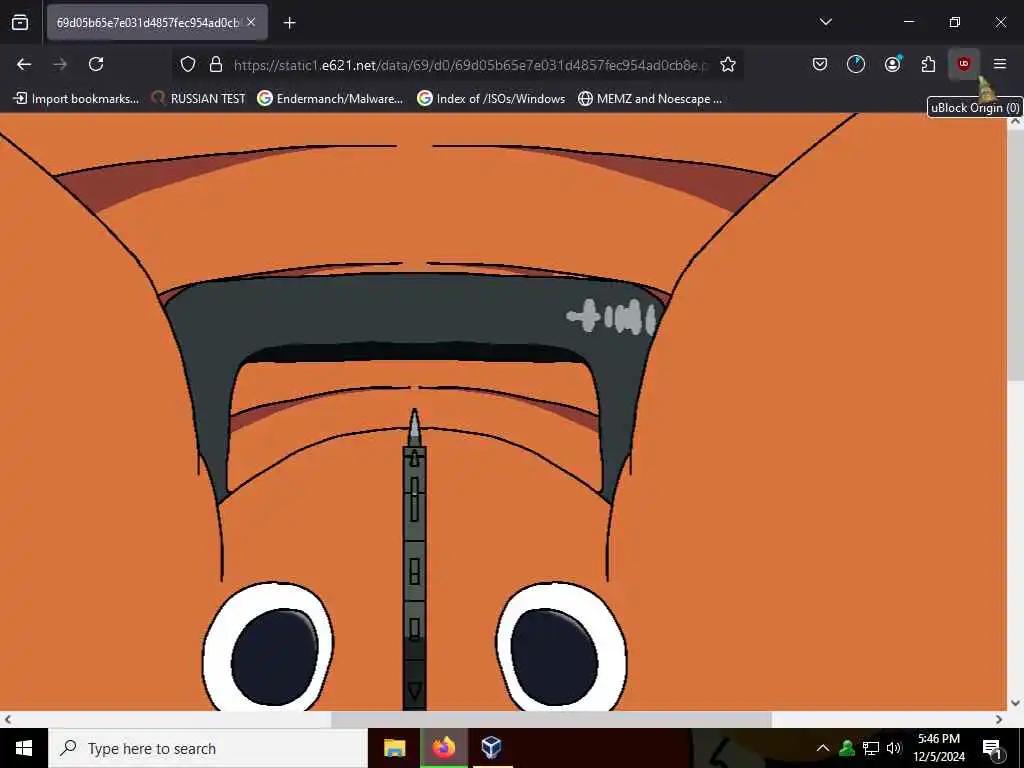Open a new tab with plus button
The image size is (1024, 768).
pos(289,23)
